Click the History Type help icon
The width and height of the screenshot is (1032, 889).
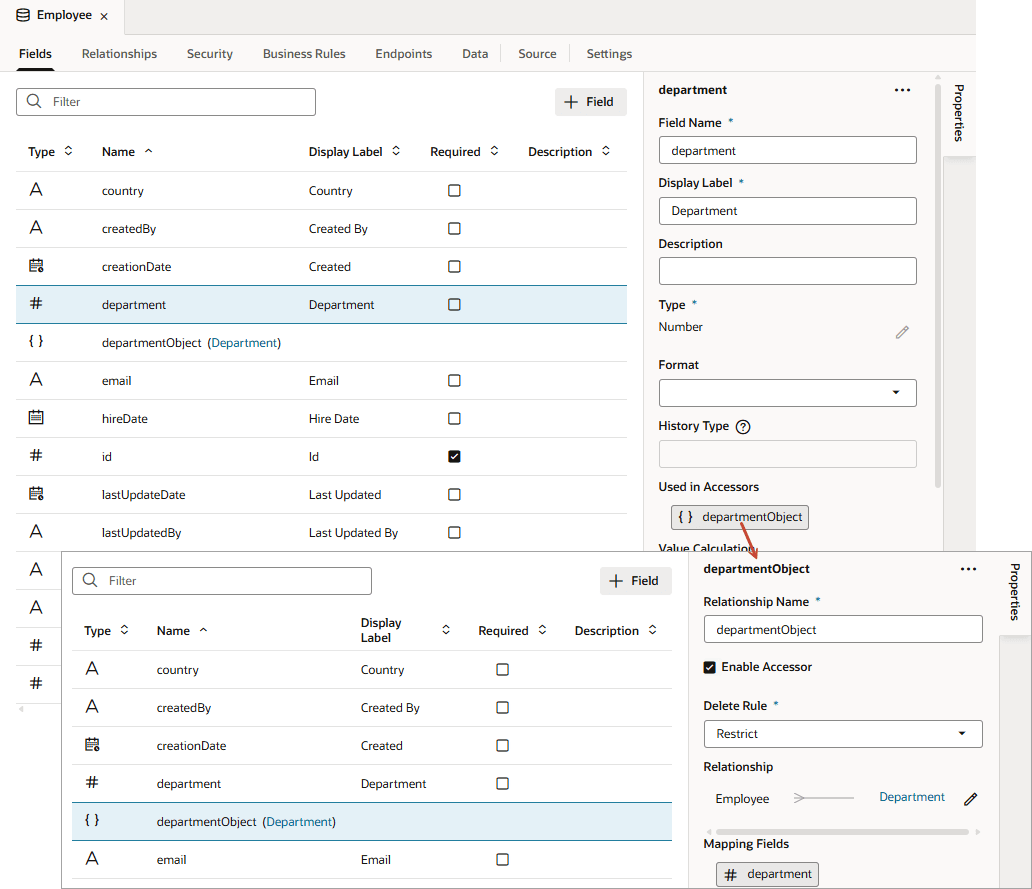point(743,426)
